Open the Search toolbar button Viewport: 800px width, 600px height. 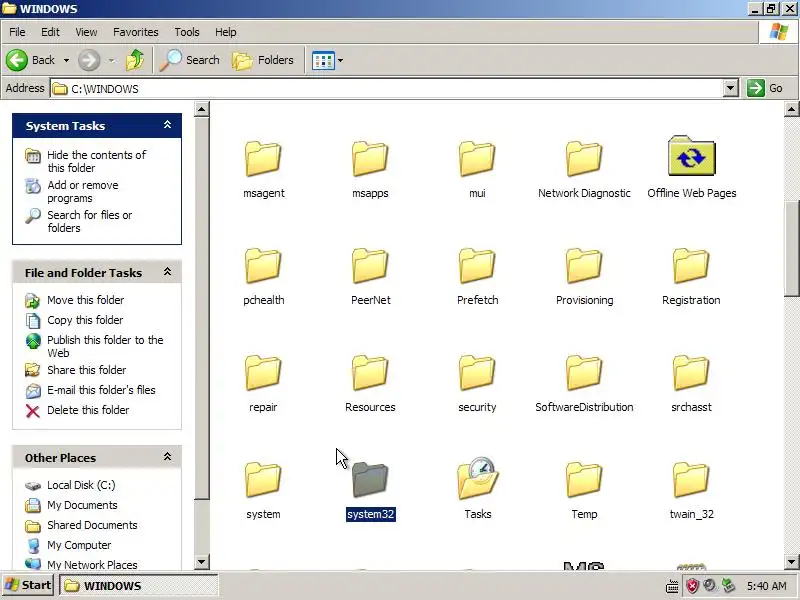189,60
